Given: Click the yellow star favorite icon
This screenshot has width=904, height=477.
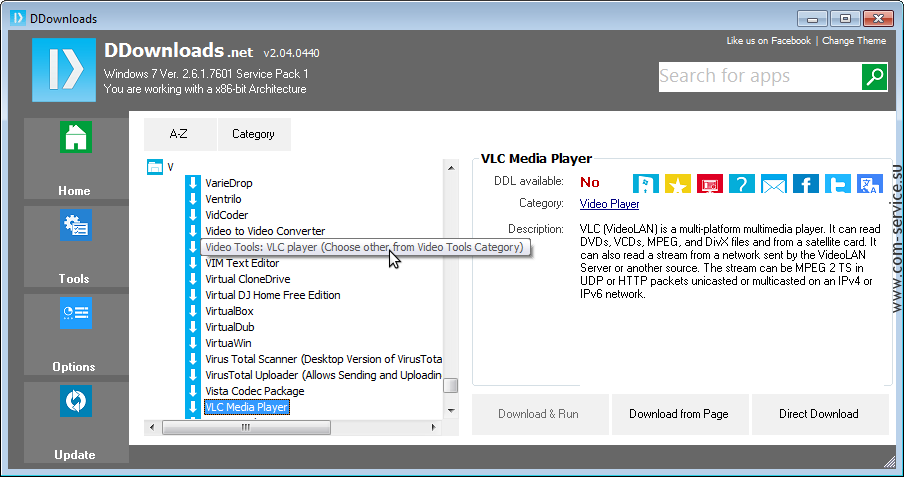Looking at the screenshot, I should pos(678,183).
